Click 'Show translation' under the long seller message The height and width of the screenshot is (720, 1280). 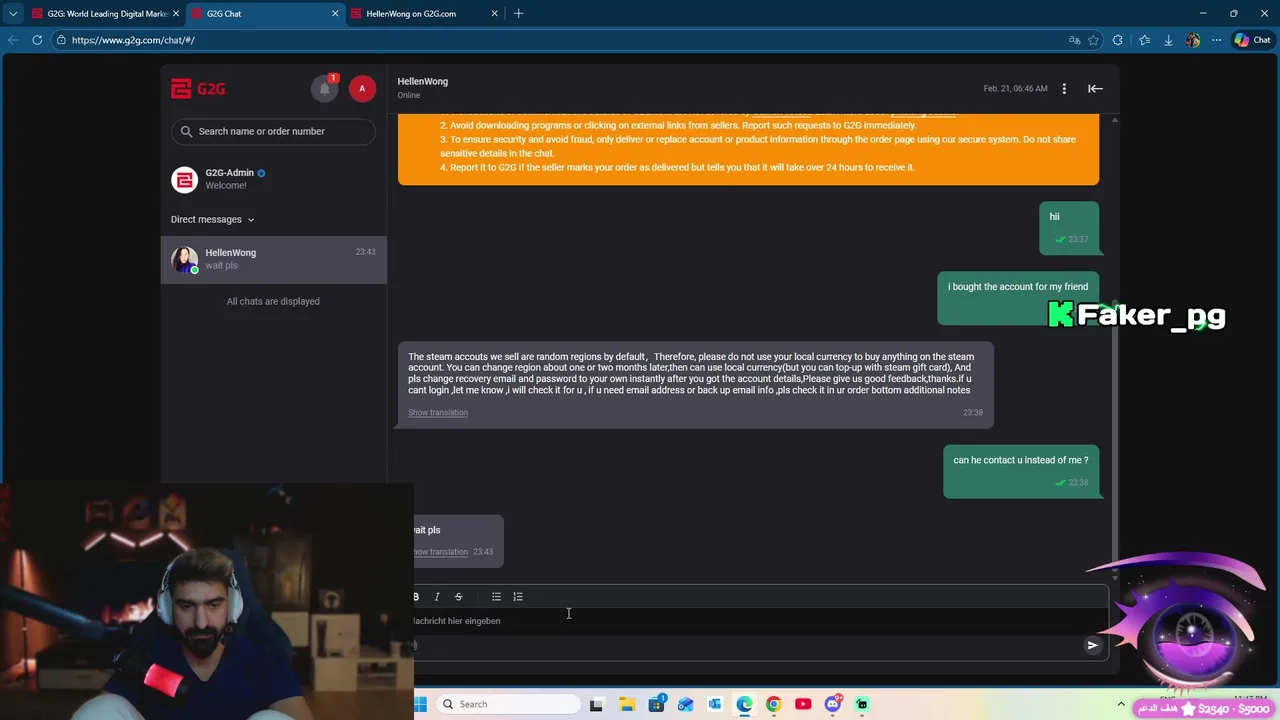click(438, 413)
